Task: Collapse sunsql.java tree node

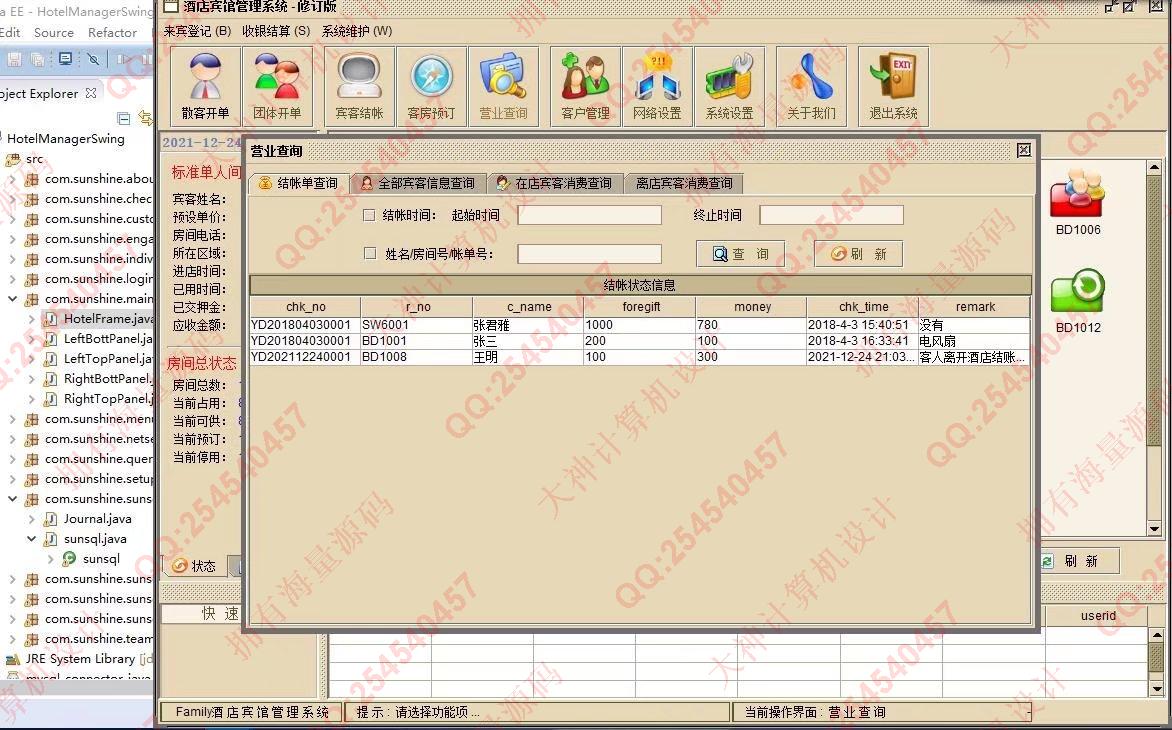Action: click(31, 539)
